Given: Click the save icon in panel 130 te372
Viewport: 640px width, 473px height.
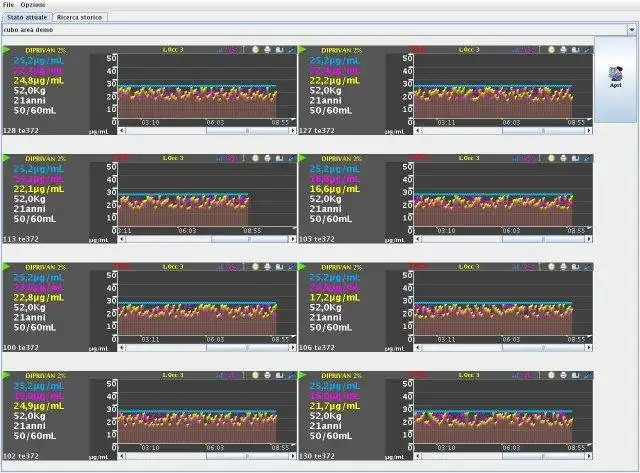Looking at the screenshot, I should (x=575, y=375).
